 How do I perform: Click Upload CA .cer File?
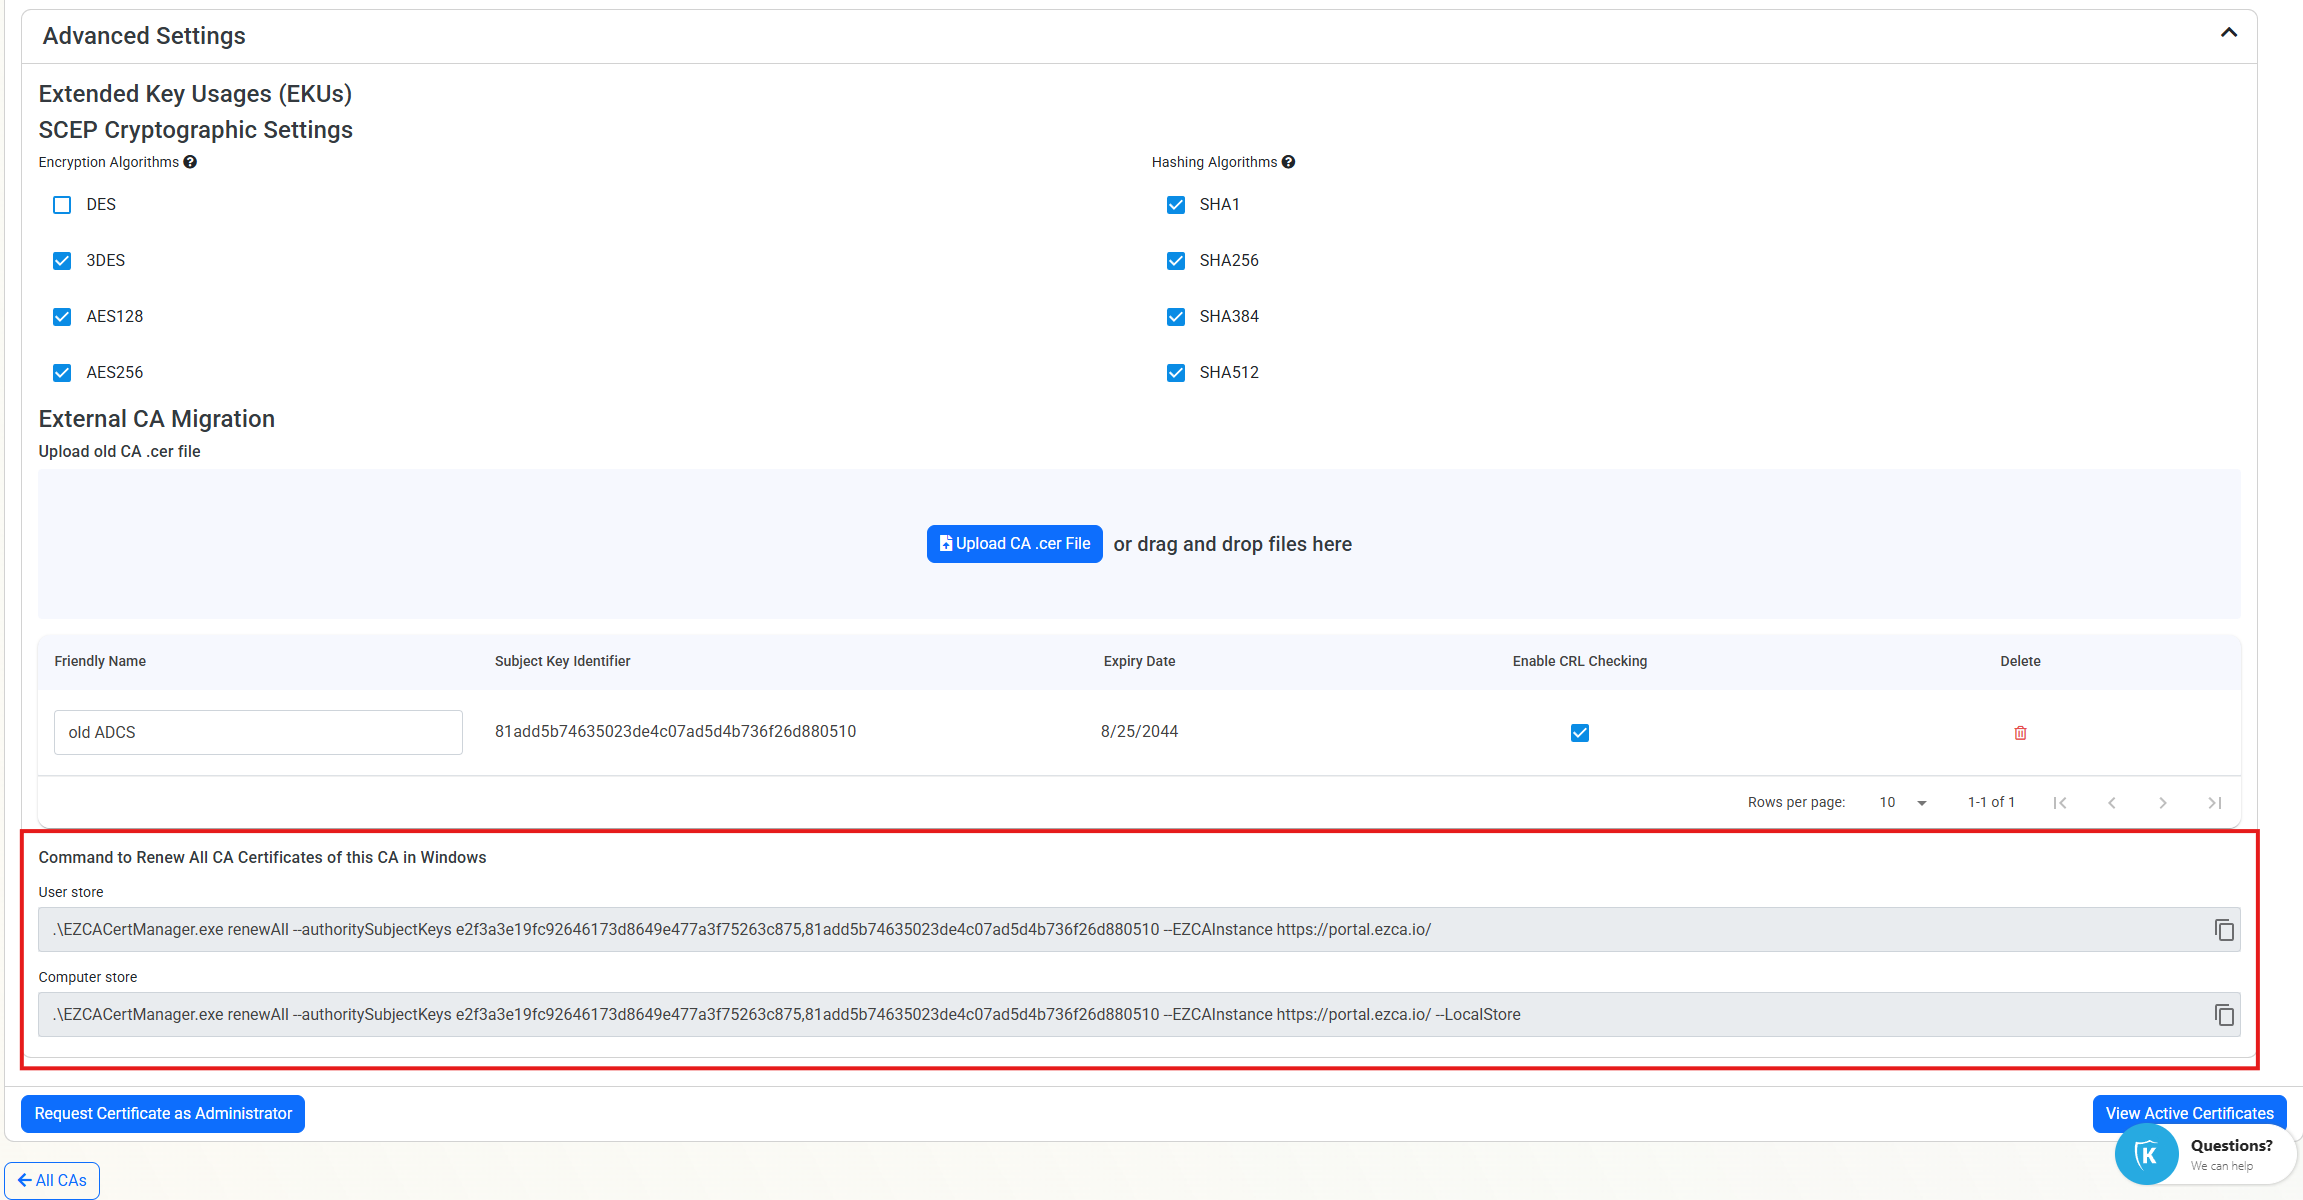(x=1014, y=543)
